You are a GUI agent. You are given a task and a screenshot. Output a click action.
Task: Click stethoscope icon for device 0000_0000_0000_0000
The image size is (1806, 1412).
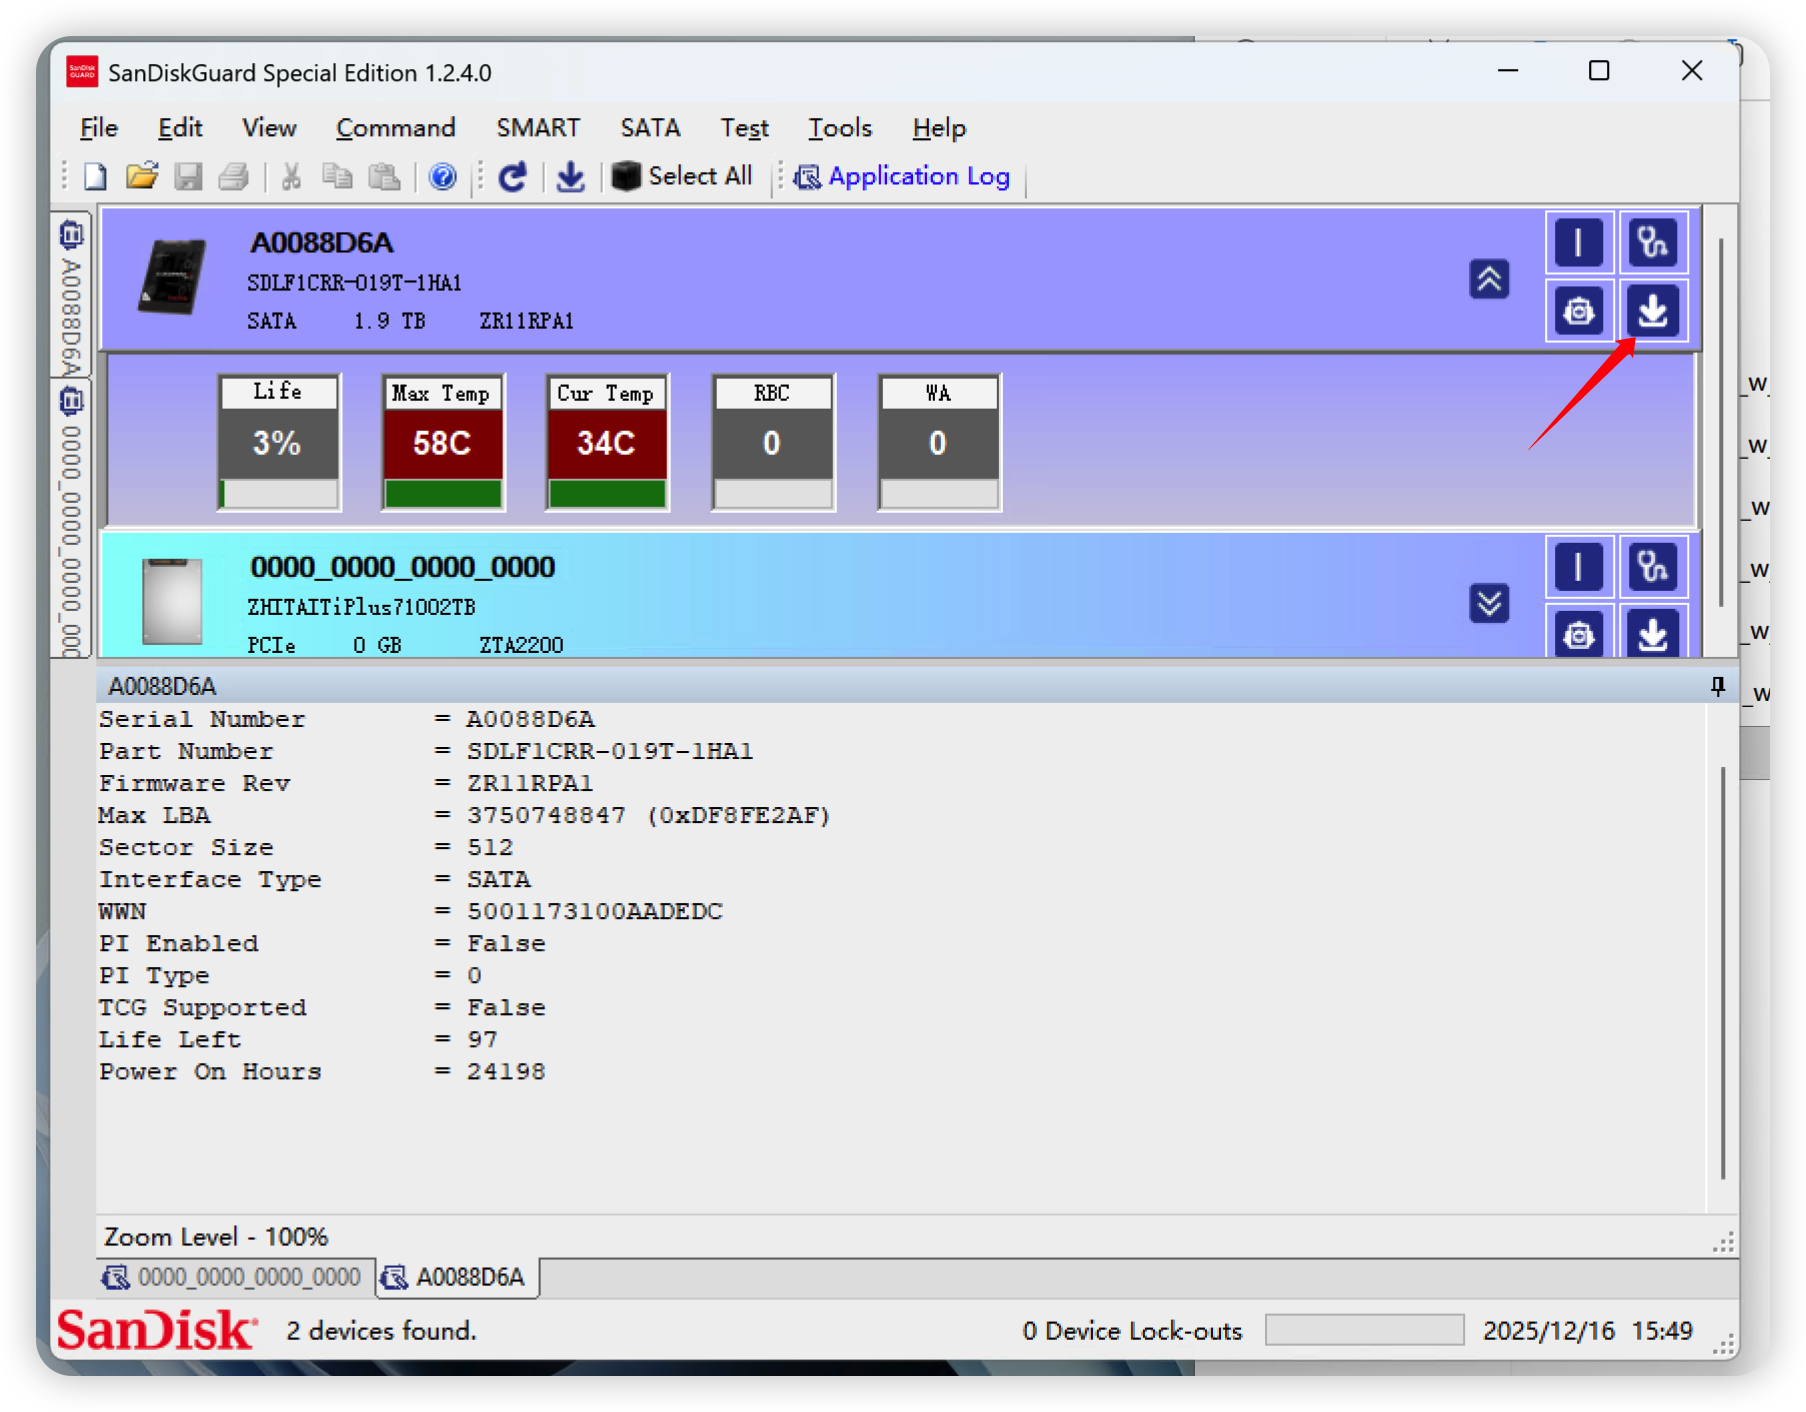coord(1652,567)
